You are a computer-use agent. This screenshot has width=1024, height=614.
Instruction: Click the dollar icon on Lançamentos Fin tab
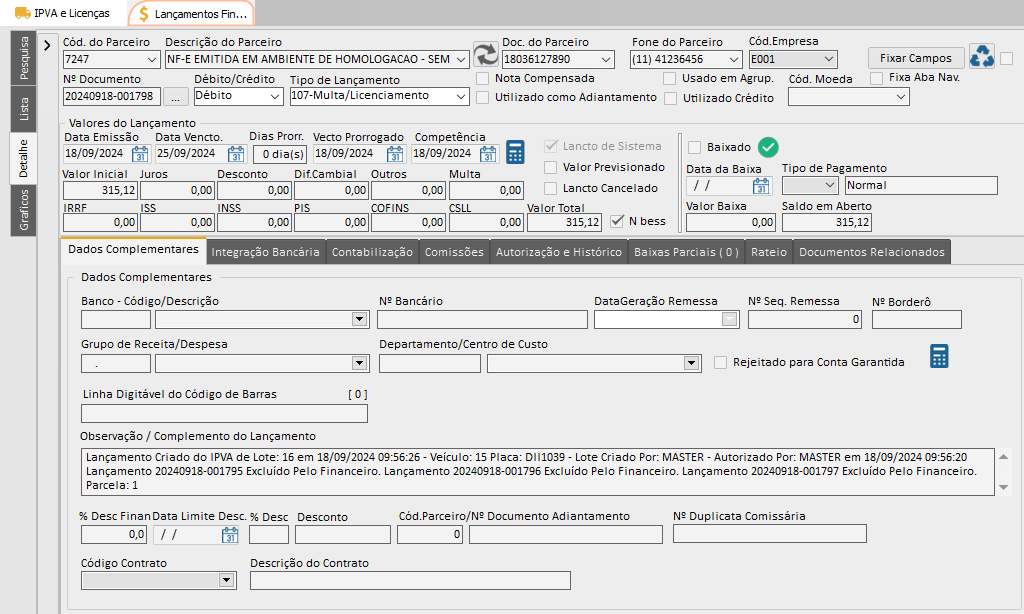click(x=144, y=14)
